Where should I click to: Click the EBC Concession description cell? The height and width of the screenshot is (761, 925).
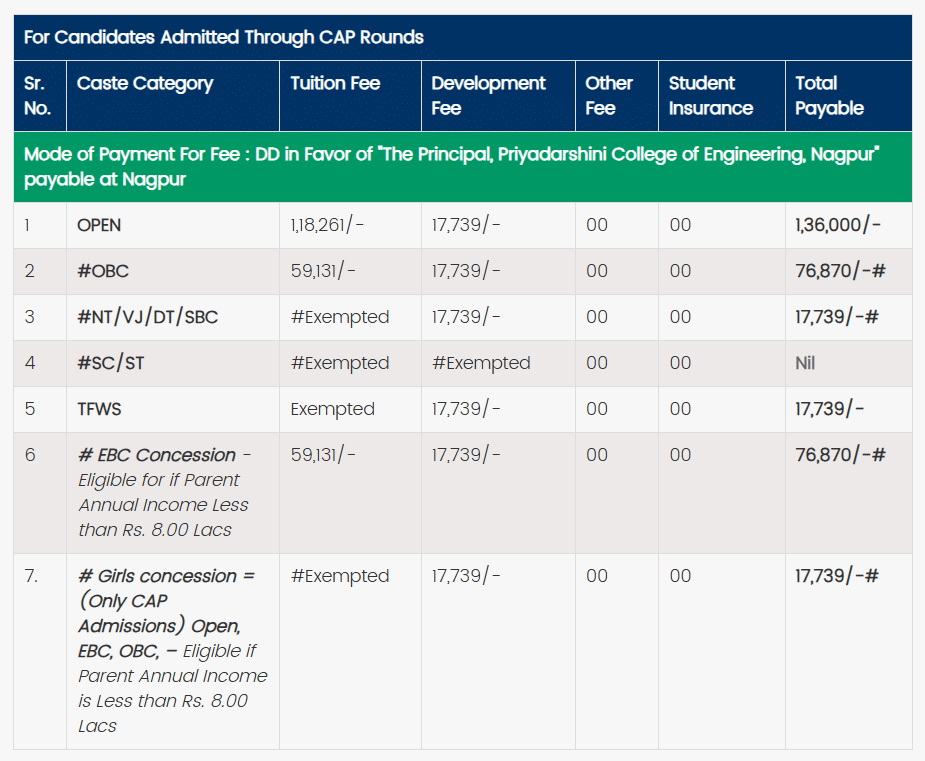163,492
